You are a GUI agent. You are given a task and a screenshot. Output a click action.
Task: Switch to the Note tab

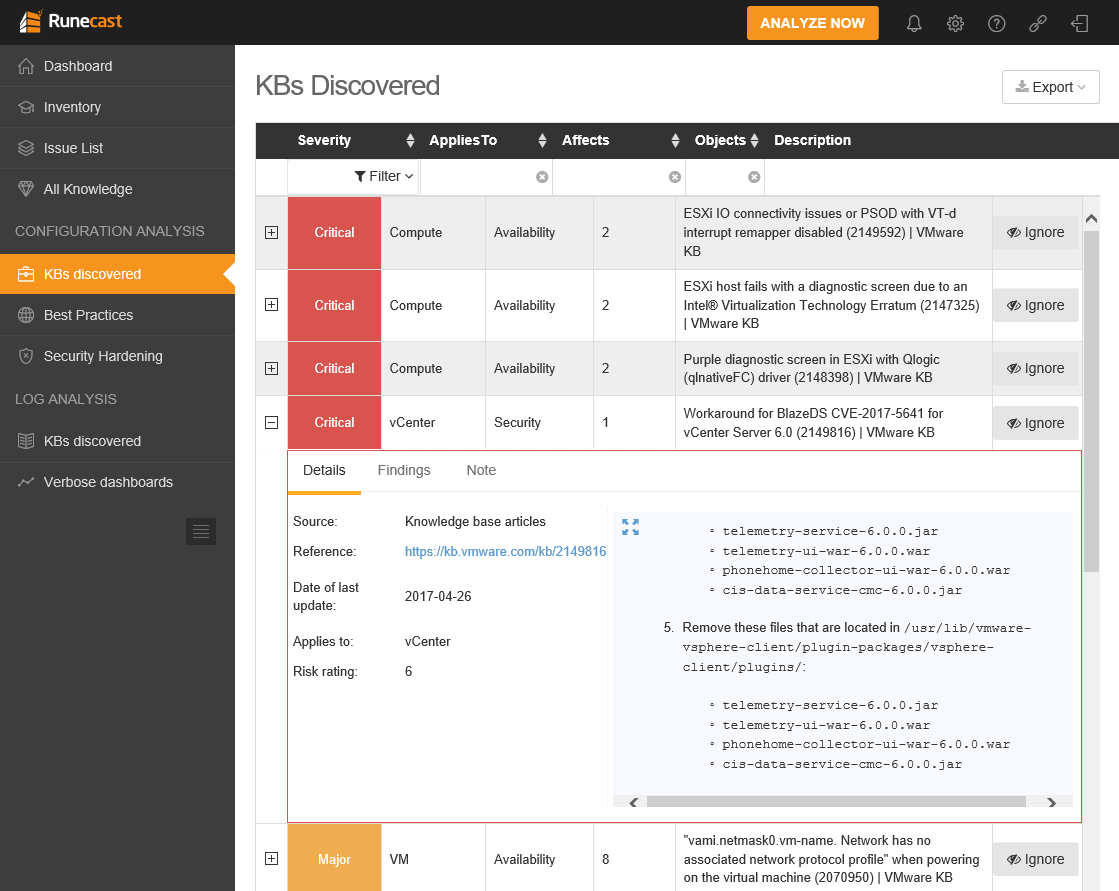click(x=481, y=471)
